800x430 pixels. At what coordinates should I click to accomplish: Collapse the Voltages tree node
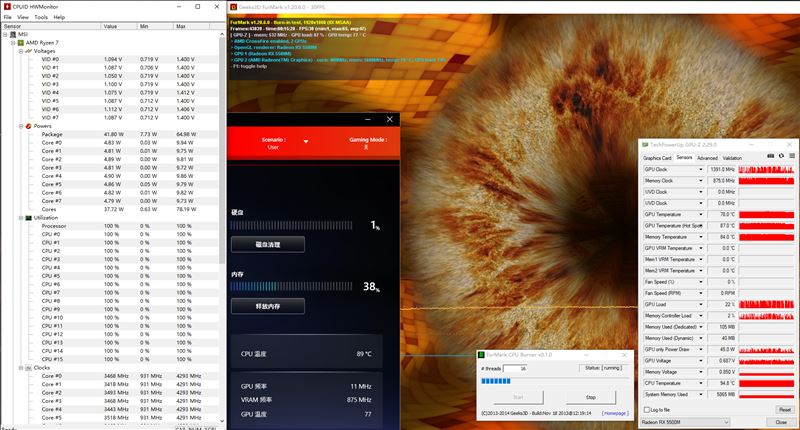click(x=21, y=51)
